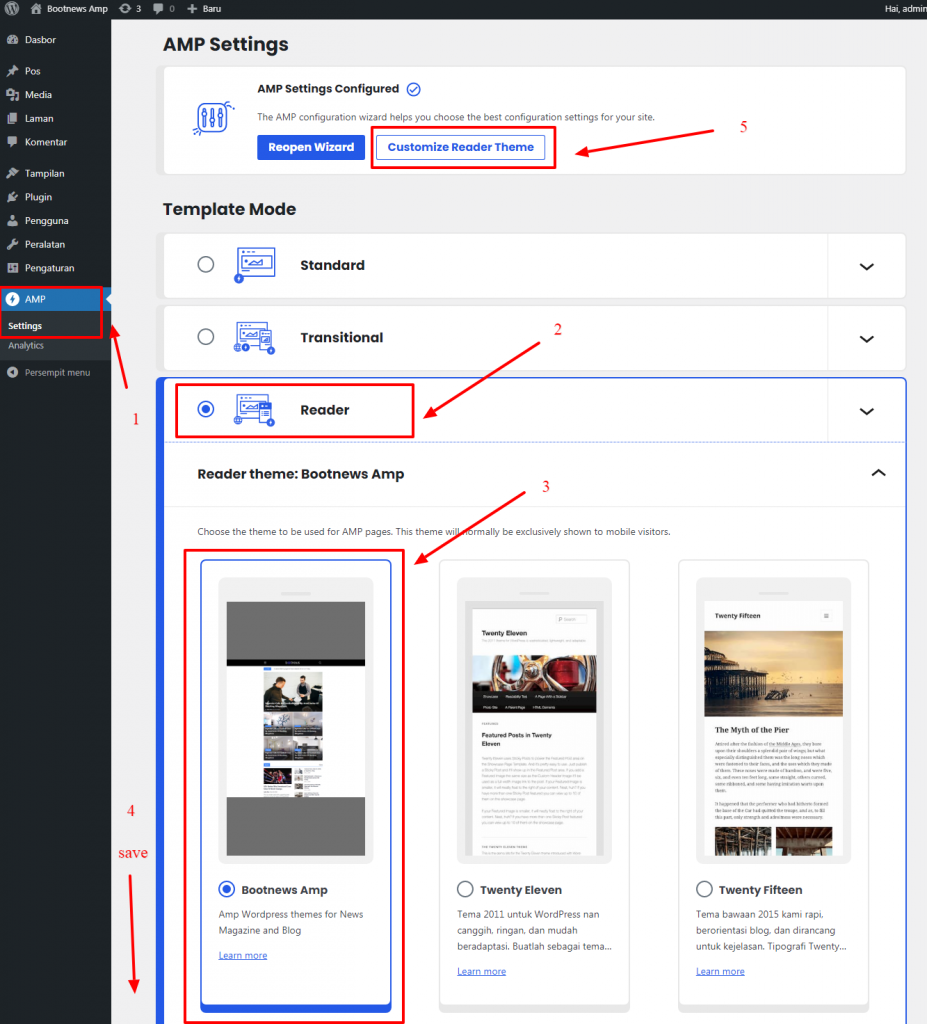Click the Persempit menu collapse arrow icon
This screenshot has height=1024, width=927.
click(x=12, y=372)
